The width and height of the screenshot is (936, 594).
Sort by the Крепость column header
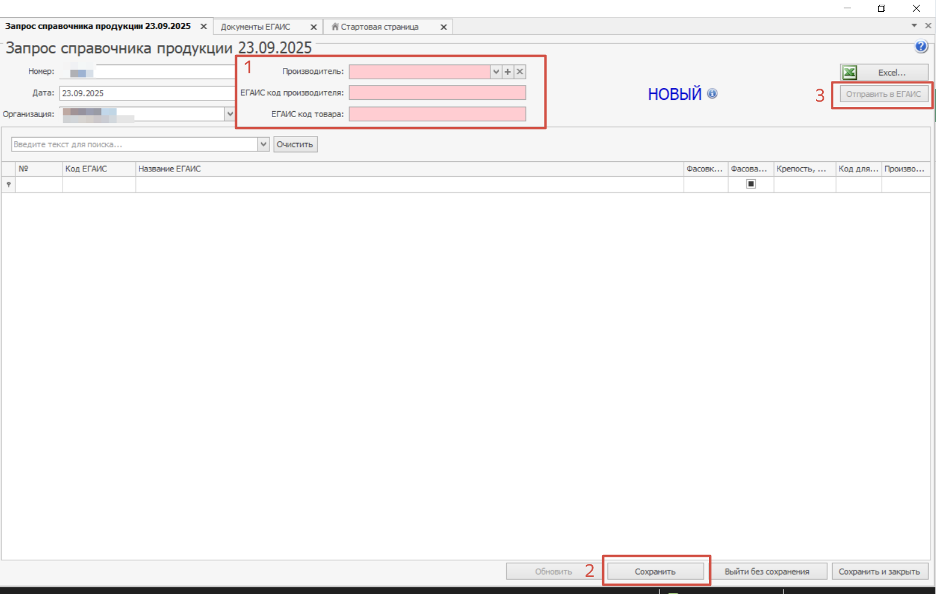(805, 169)
